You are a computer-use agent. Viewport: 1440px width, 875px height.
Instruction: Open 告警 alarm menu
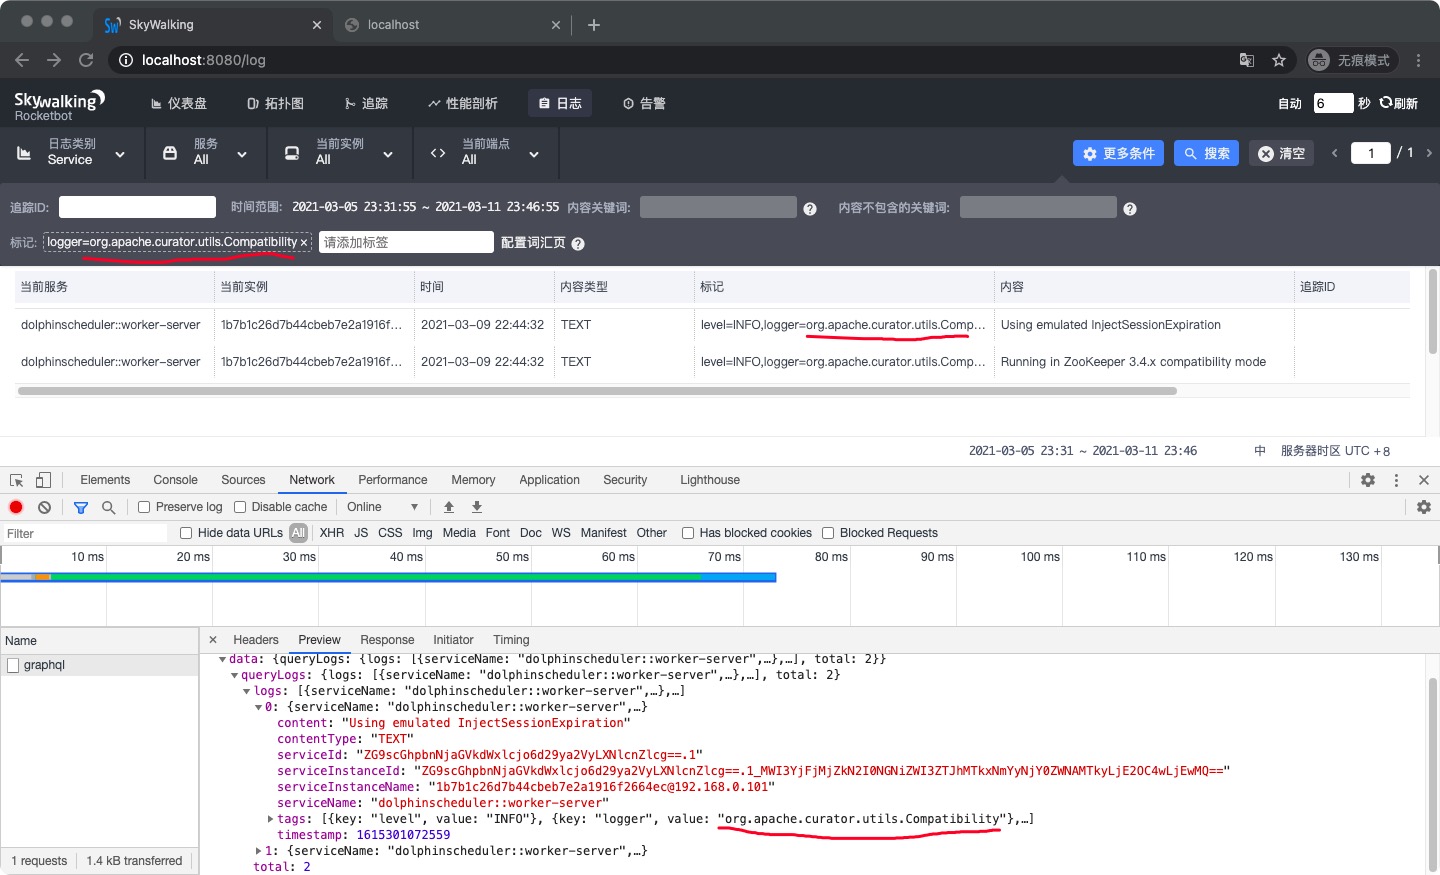pyautogui.click(x=644, y=104)
